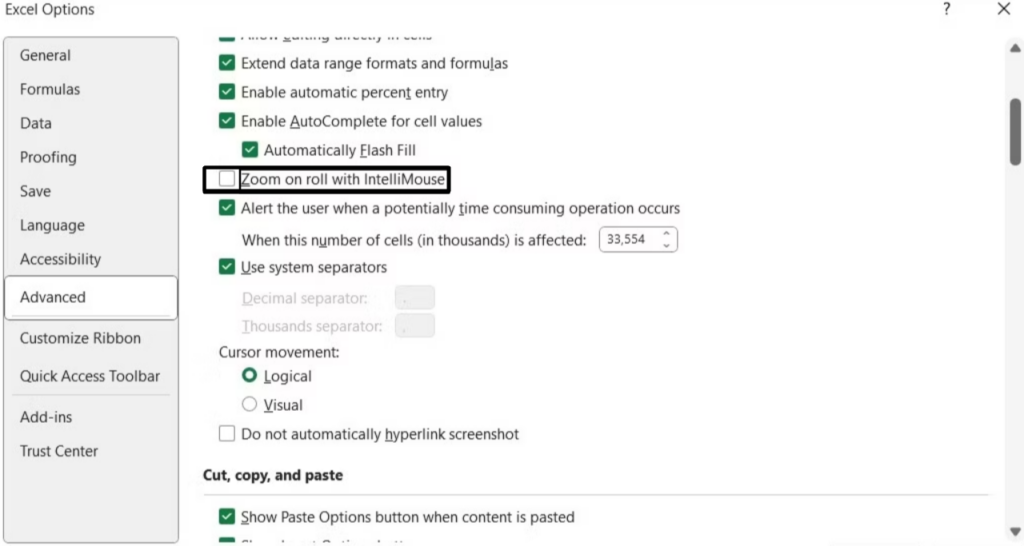
Task: Go to Trust Center settings
Action: pyautogui.click(x=59, y=451)
